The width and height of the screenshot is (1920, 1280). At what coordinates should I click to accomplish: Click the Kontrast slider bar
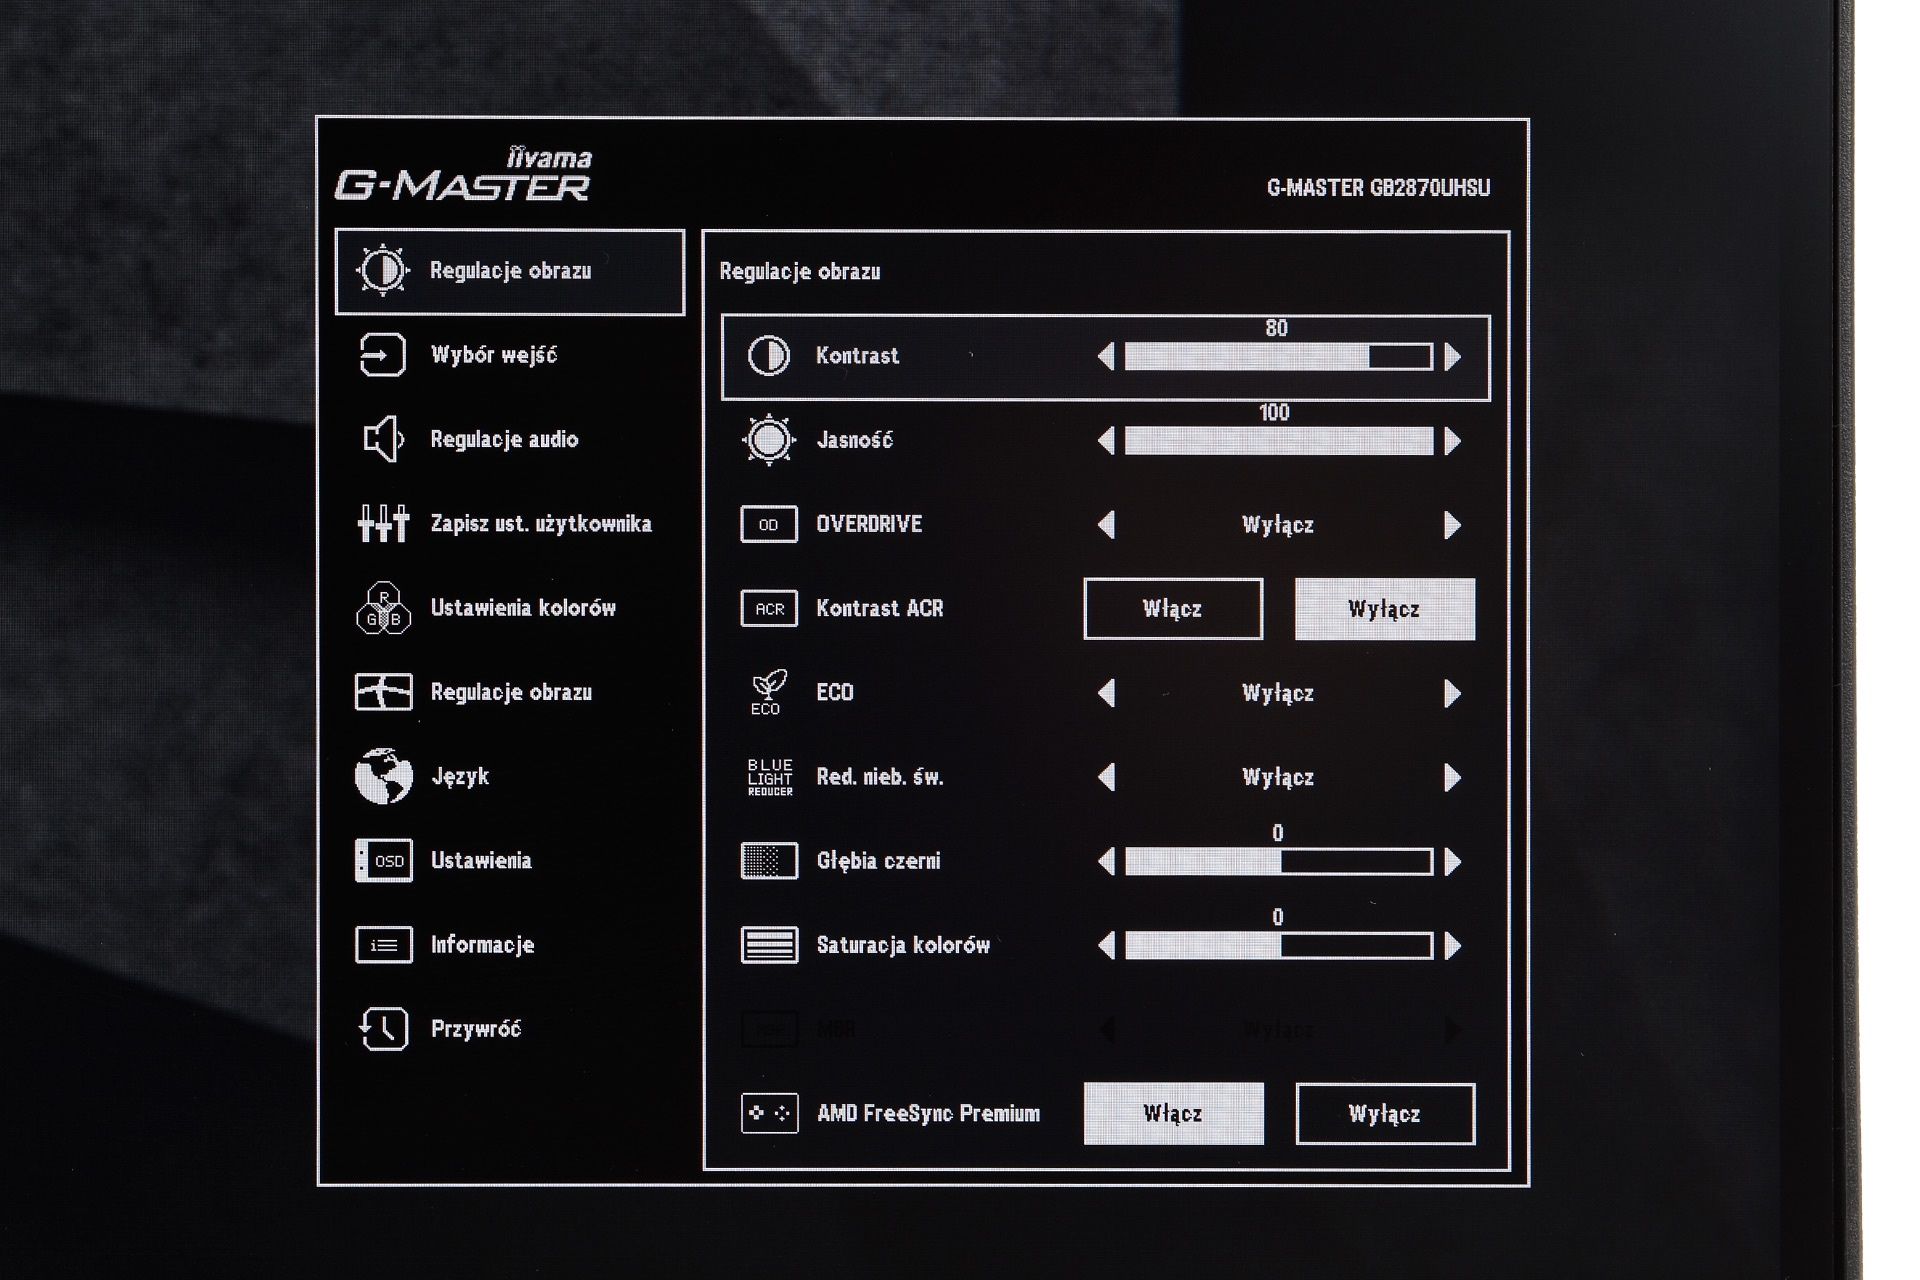tap(1279, 357)
